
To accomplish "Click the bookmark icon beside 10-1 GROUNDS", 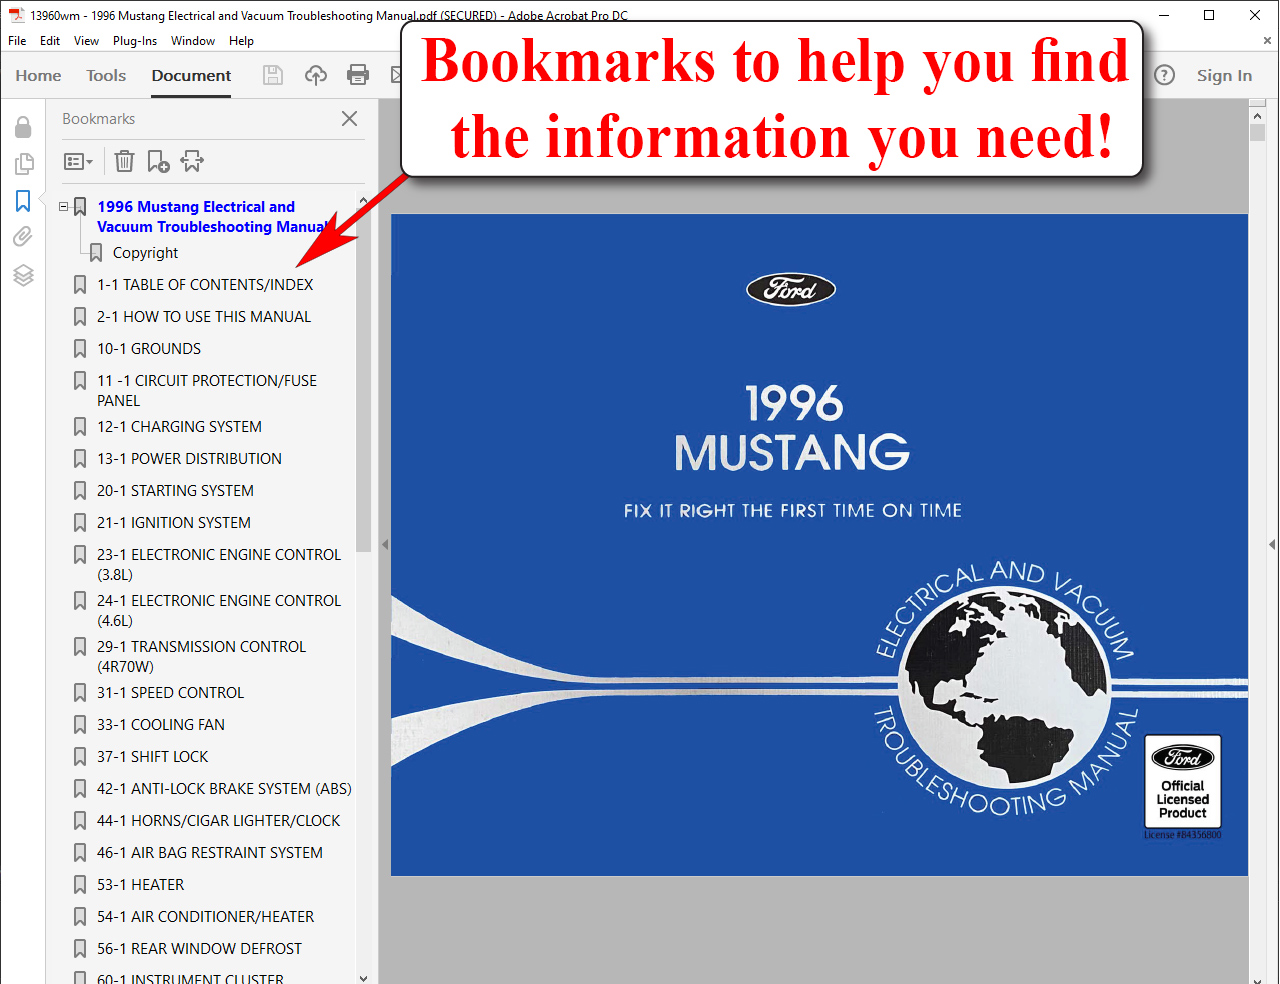I will (80, 349).
